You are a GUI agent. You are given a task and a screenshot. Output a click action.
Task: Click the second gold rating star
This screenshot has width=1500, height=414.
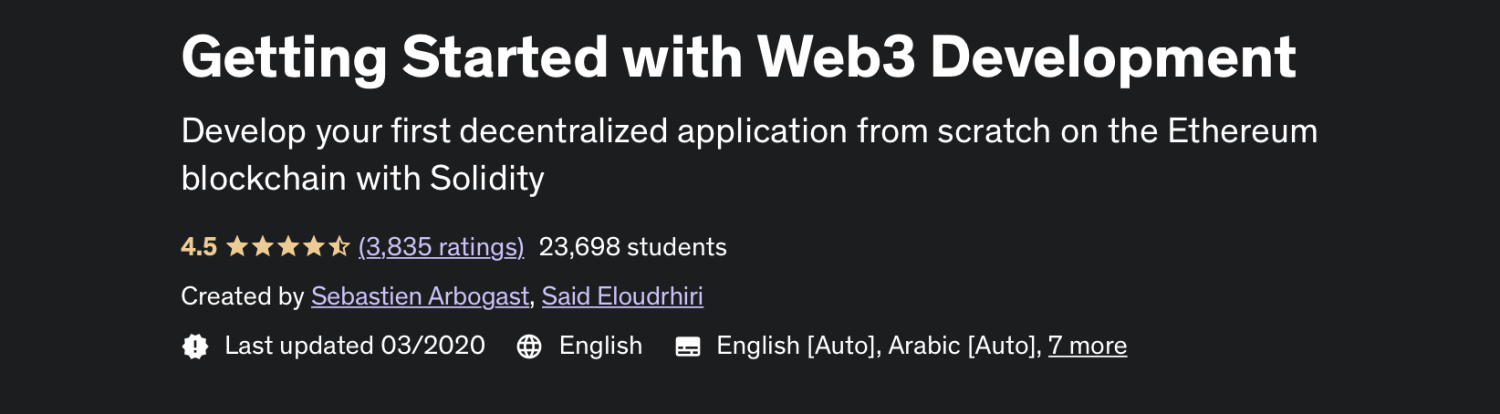pyautogui.click(x=263, y=246)
